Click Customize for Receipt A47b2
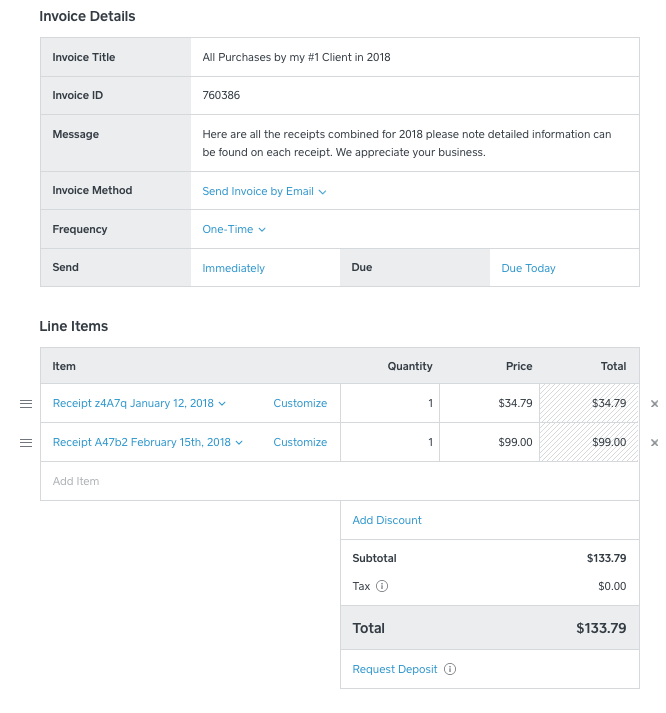This screenshot has width=666, height=713. (300, 442)
